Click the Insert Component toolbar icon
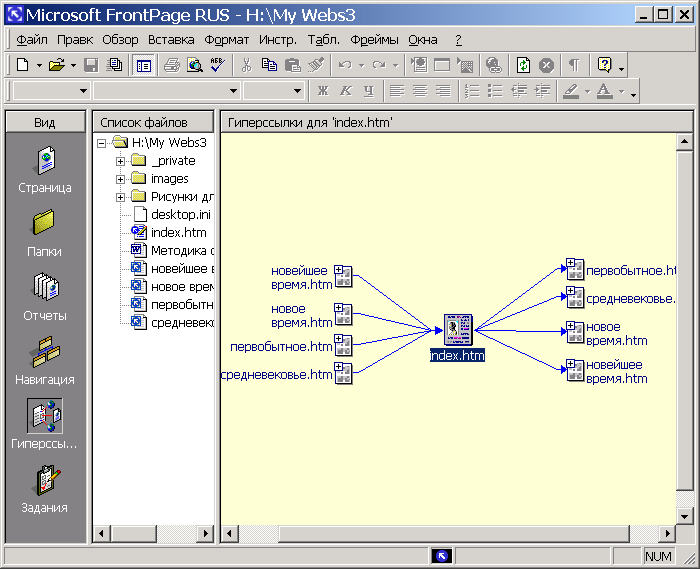 [x=420, y=65]
